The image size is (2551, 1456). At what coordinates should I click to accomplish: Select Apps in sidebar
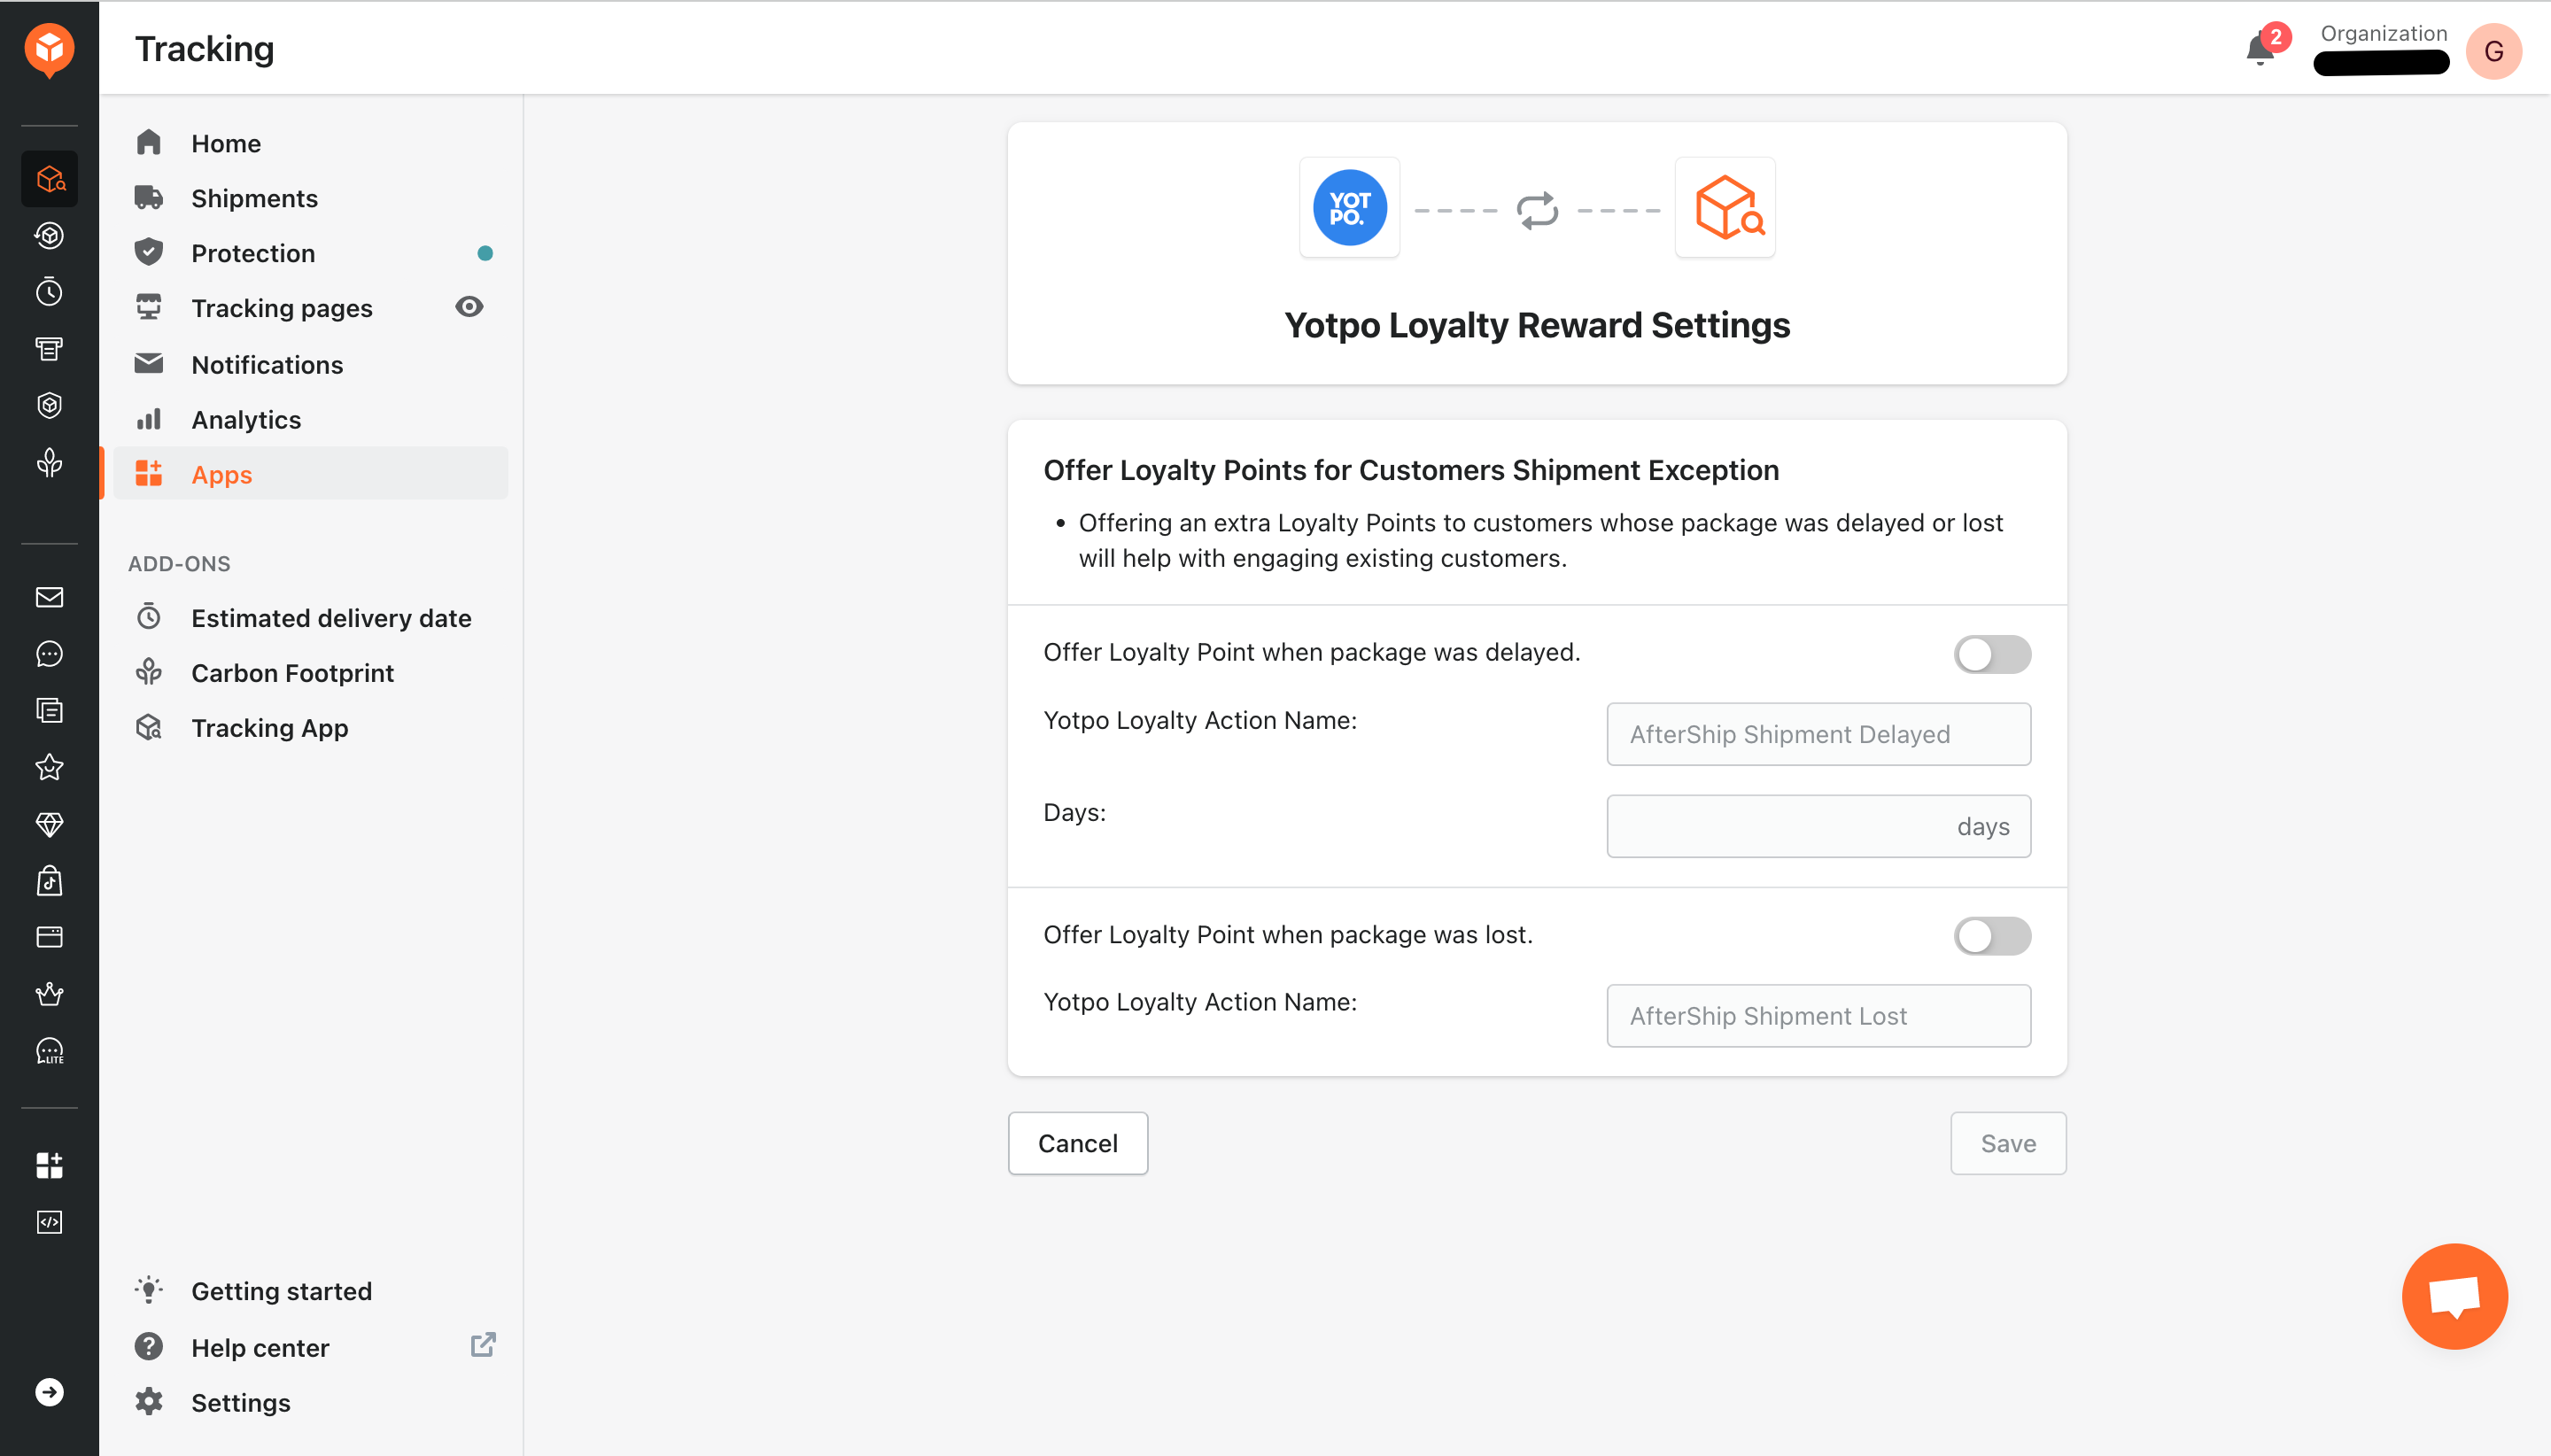(311, 474)
